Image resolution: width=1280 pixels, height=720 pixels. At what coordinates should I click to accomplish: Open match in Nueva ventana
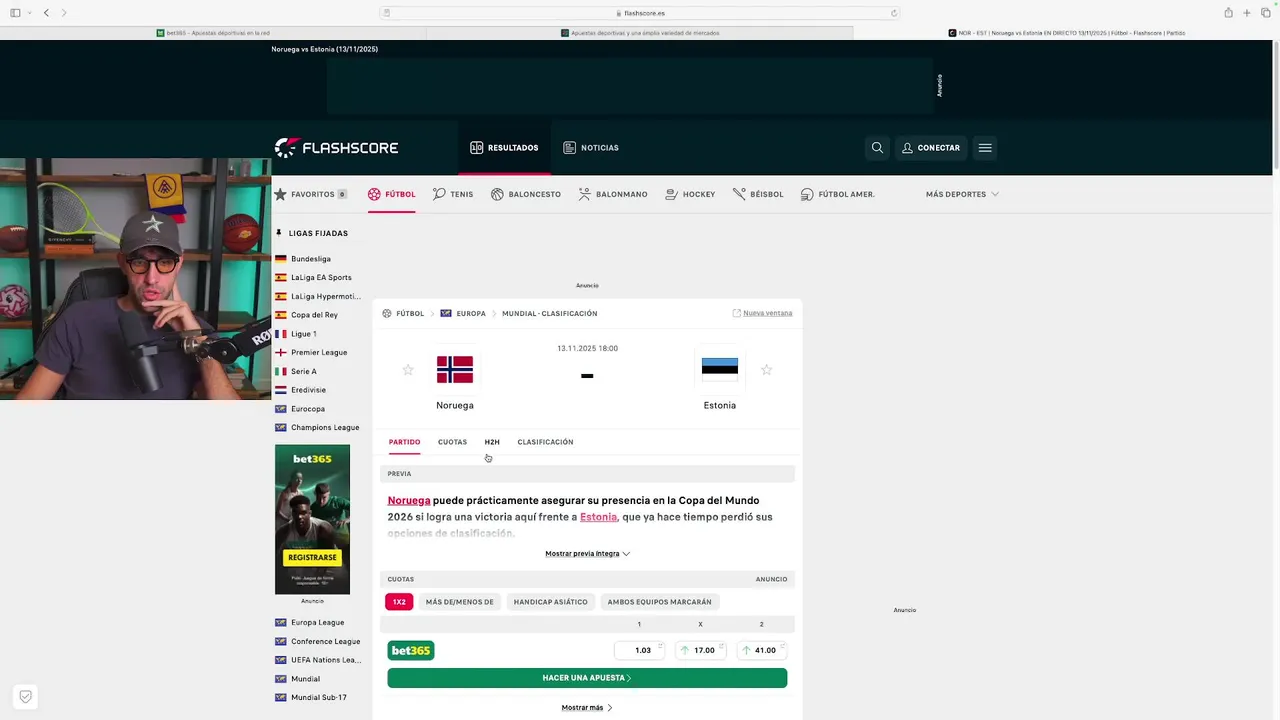(x=762, y=313)
